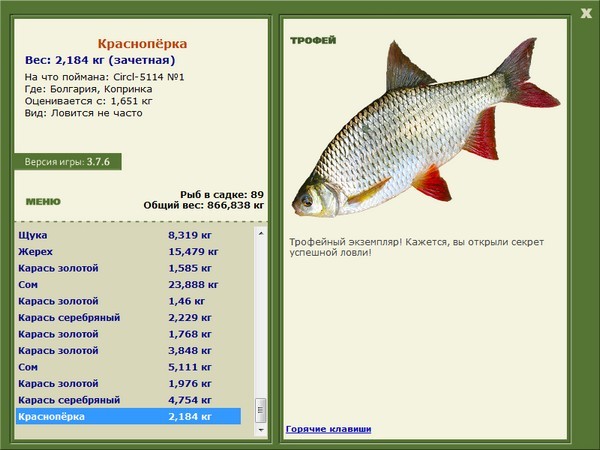
Task: Click the Краснопёрка title heading
Action: click(x=142, y=43)
